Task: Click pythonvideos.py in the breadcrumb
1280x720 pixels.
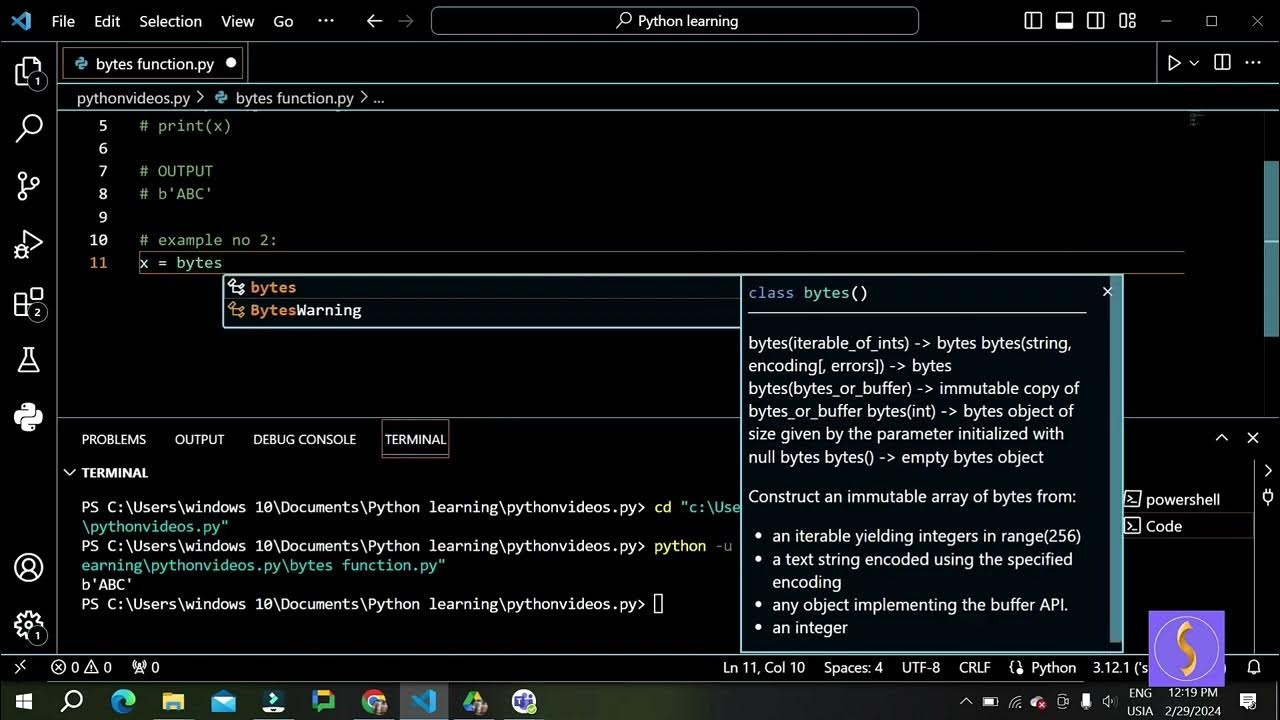Action: [x=133, y=98]
